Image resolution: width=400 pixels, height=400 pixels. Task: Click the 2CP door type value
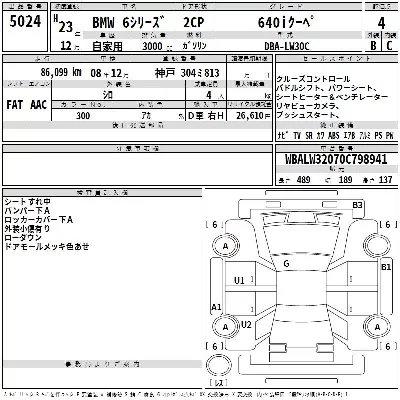194,23
